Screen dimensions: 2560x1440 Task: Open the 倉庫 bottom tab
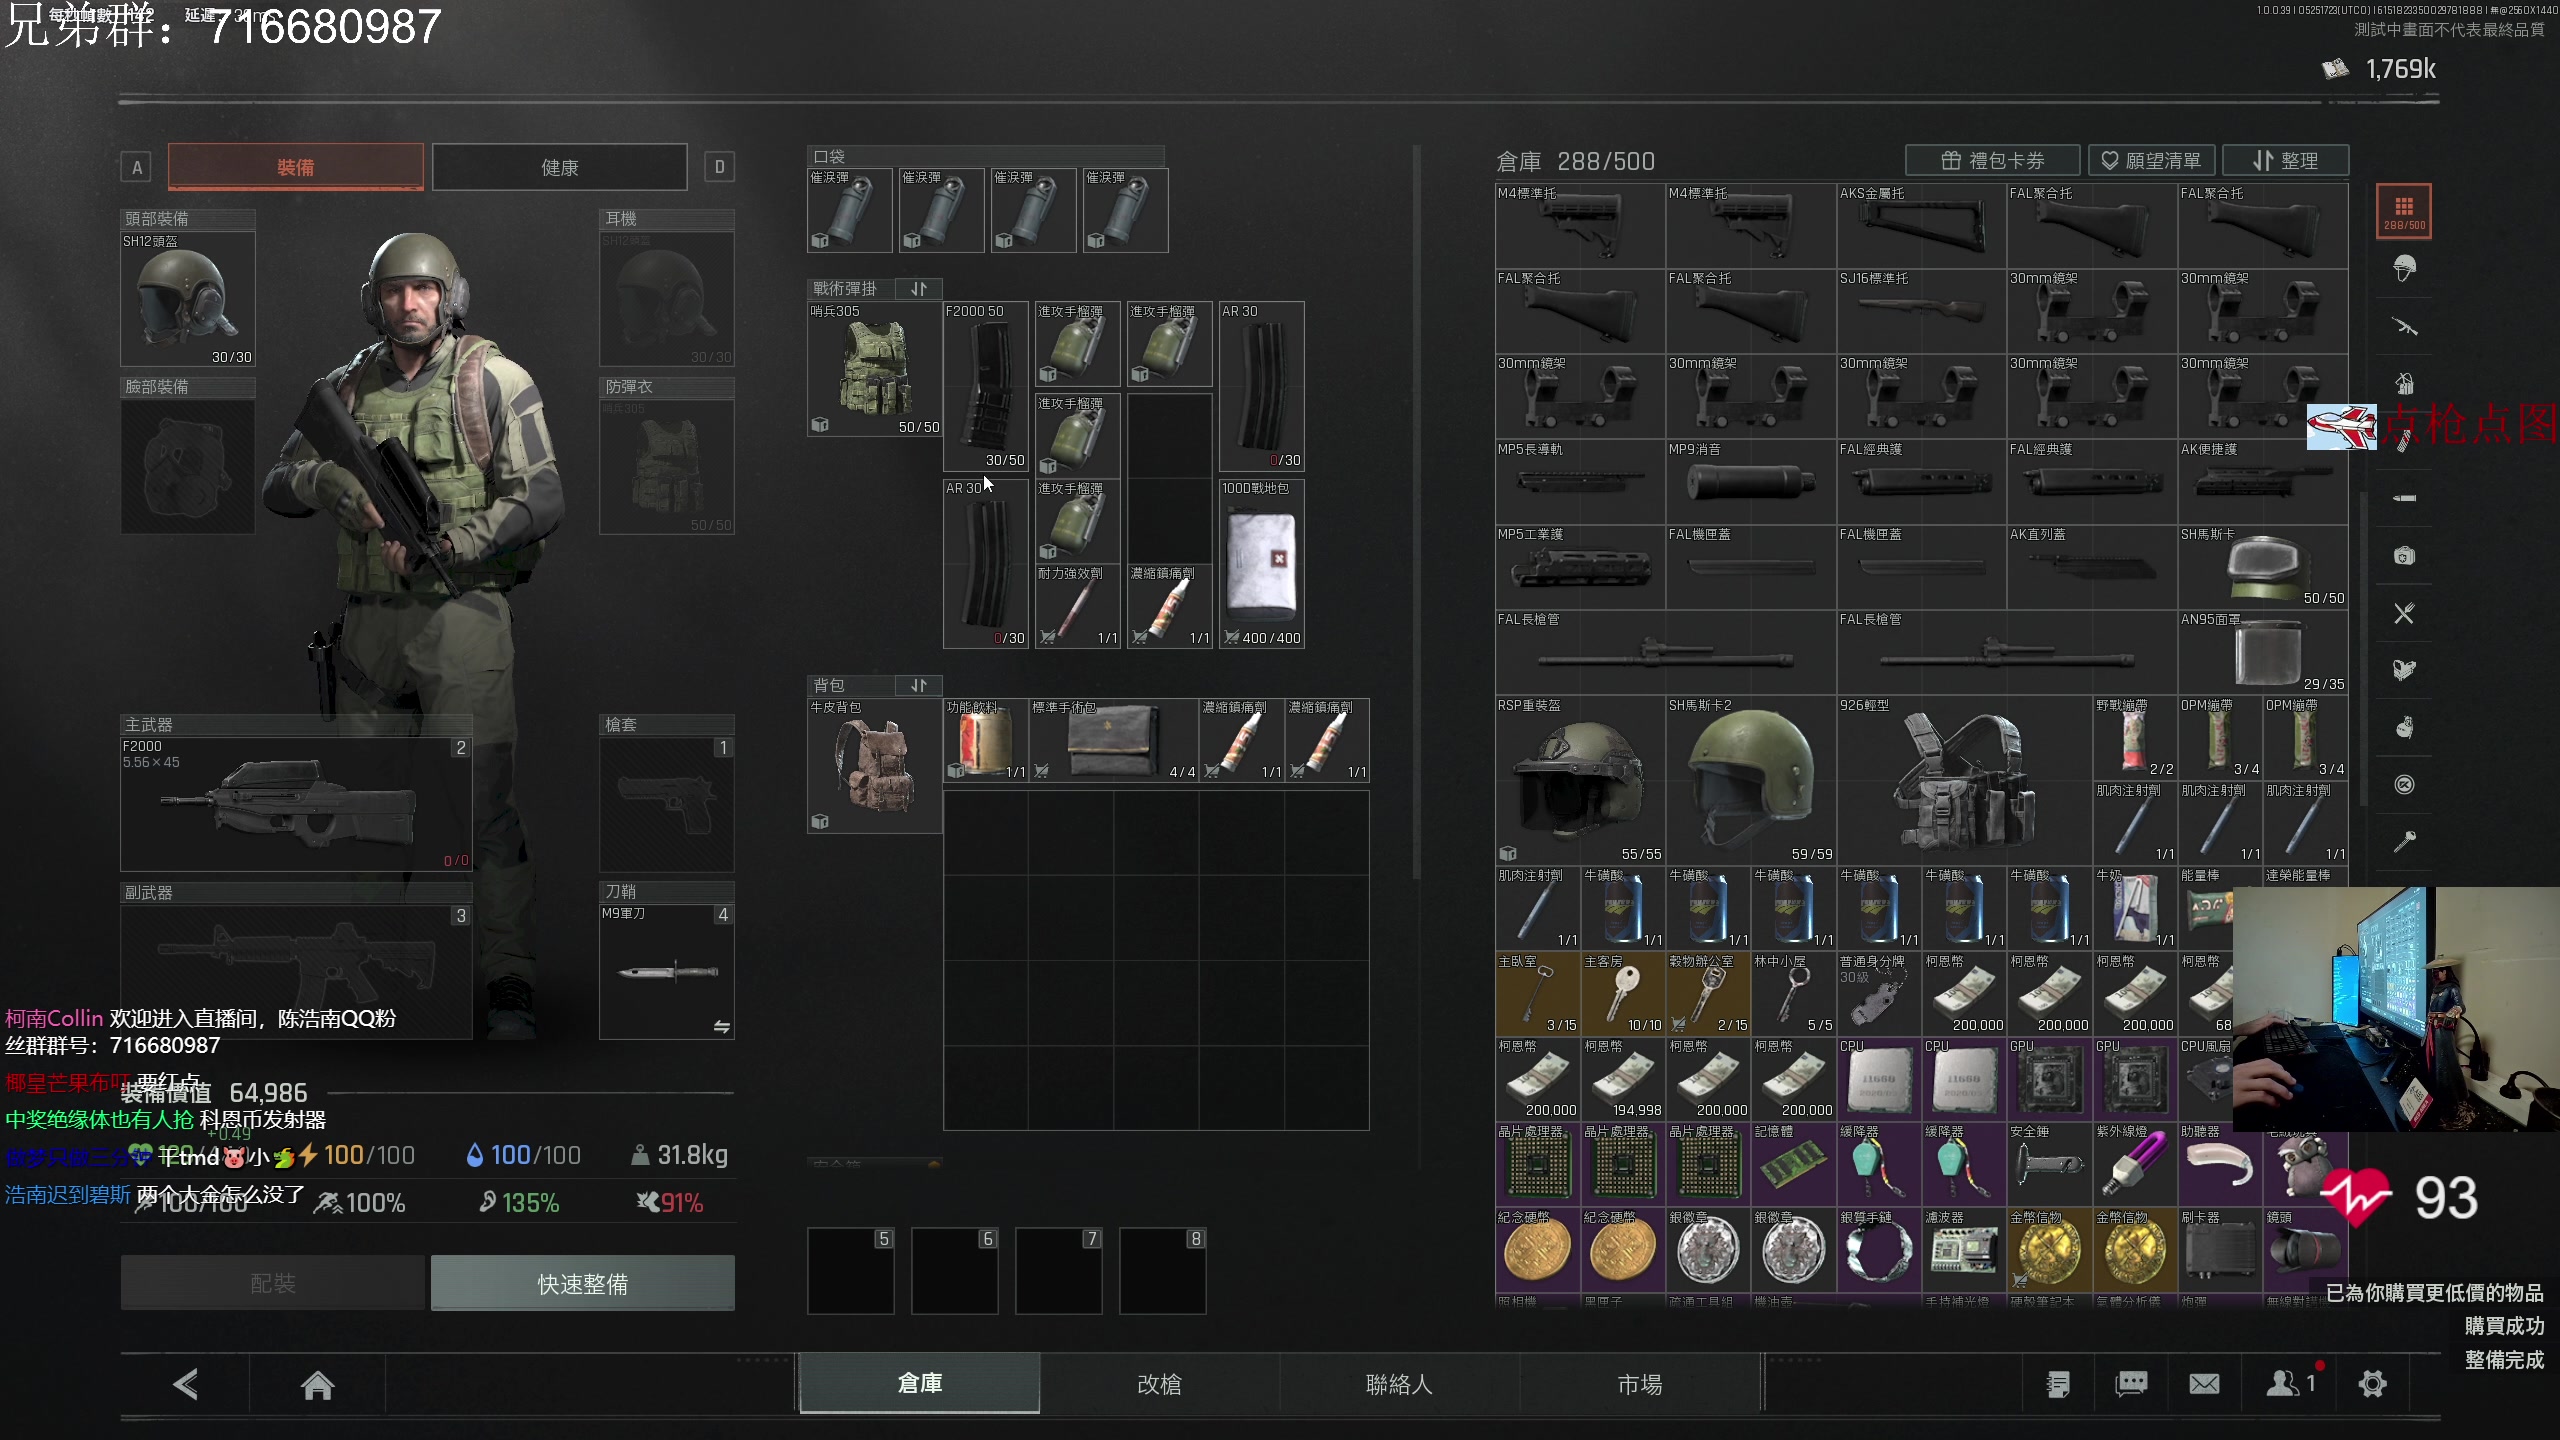tap(920, 1383)
